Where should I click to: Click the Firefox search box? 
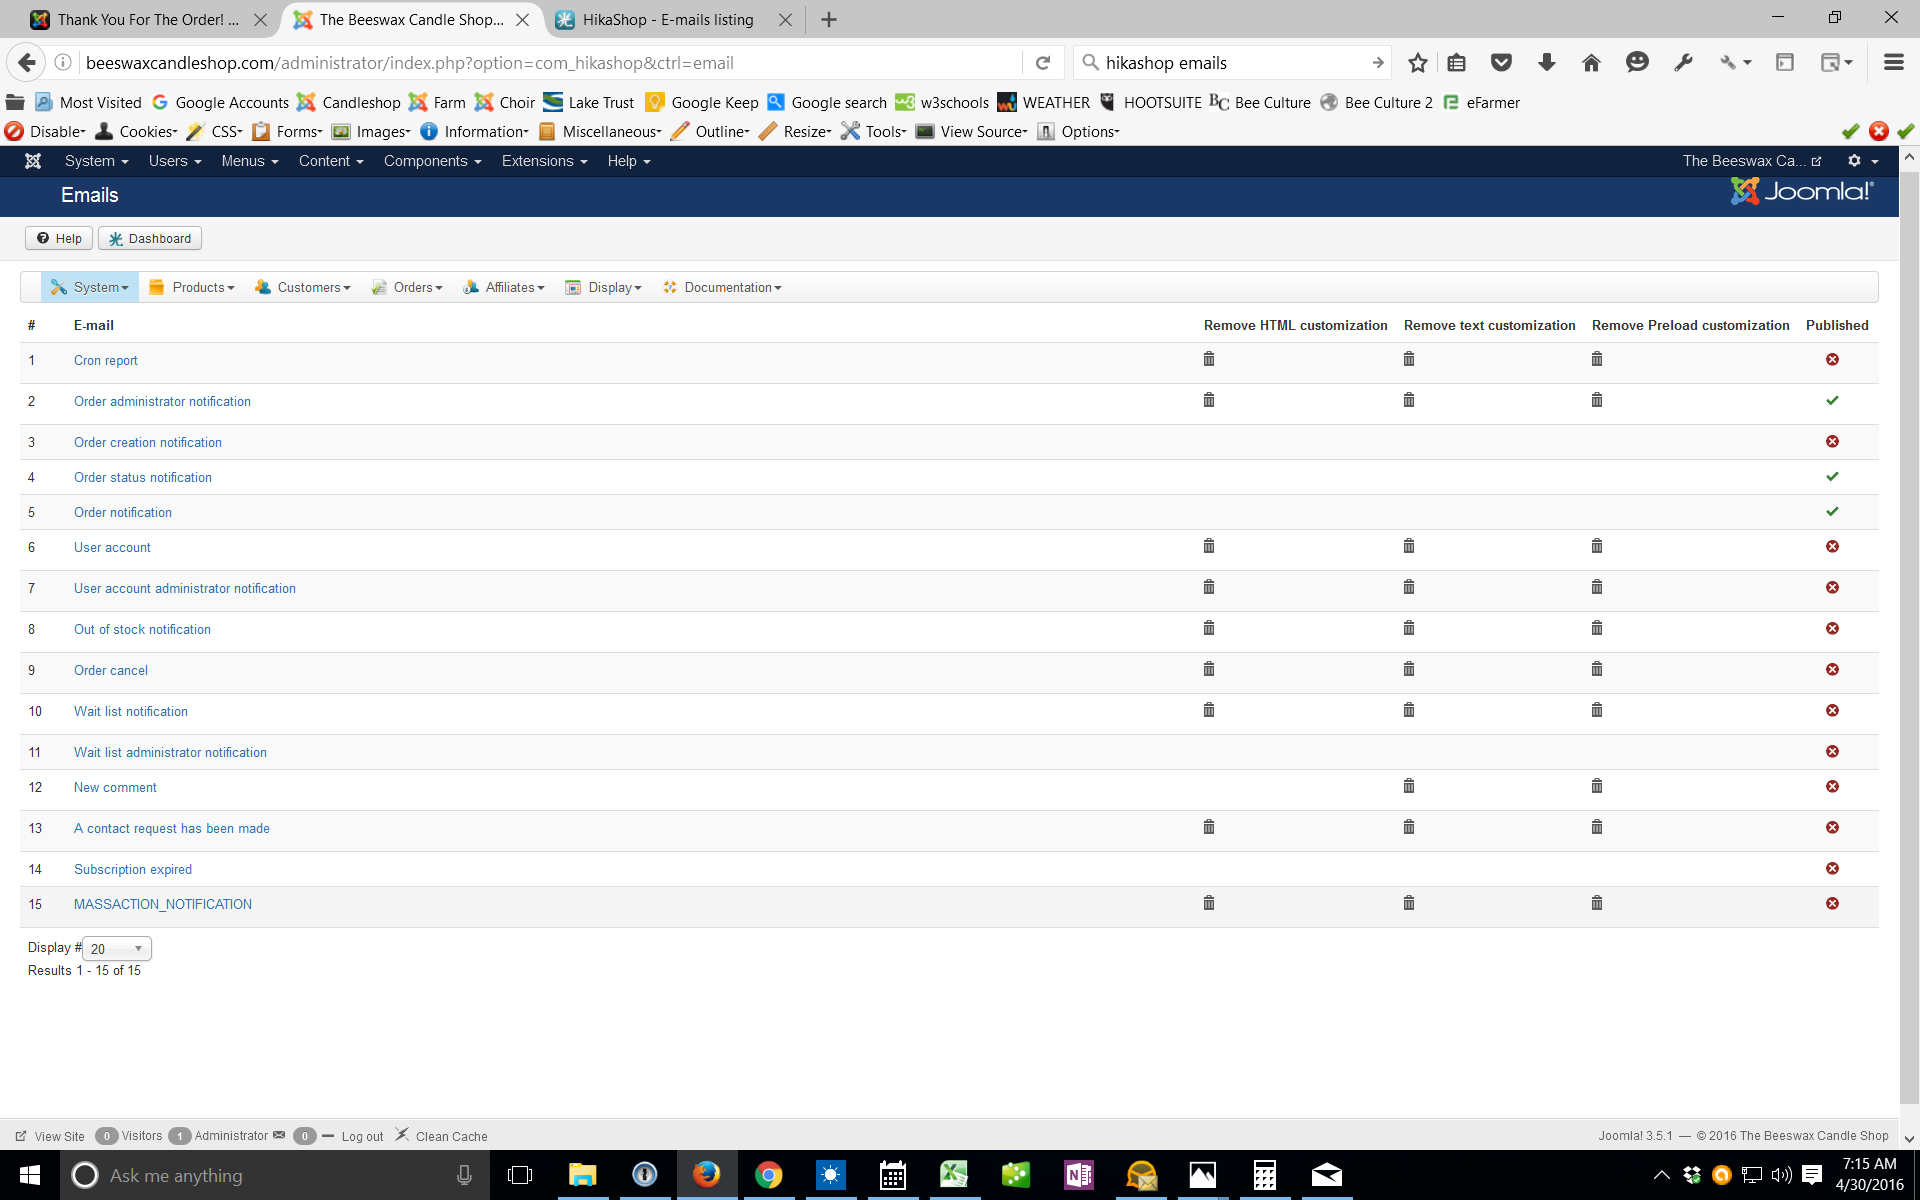tap(1230, 63)
